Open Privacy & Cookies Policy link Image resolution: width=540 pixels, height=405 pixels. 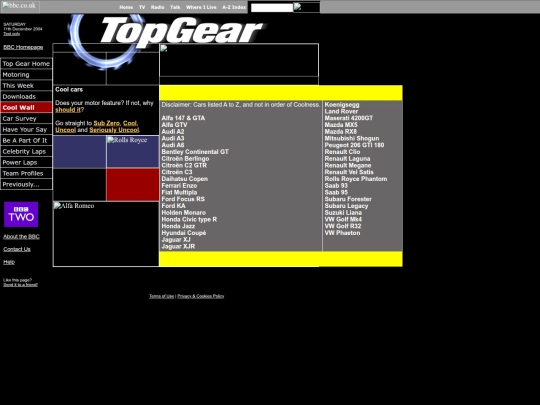click(x=201, y=296)
